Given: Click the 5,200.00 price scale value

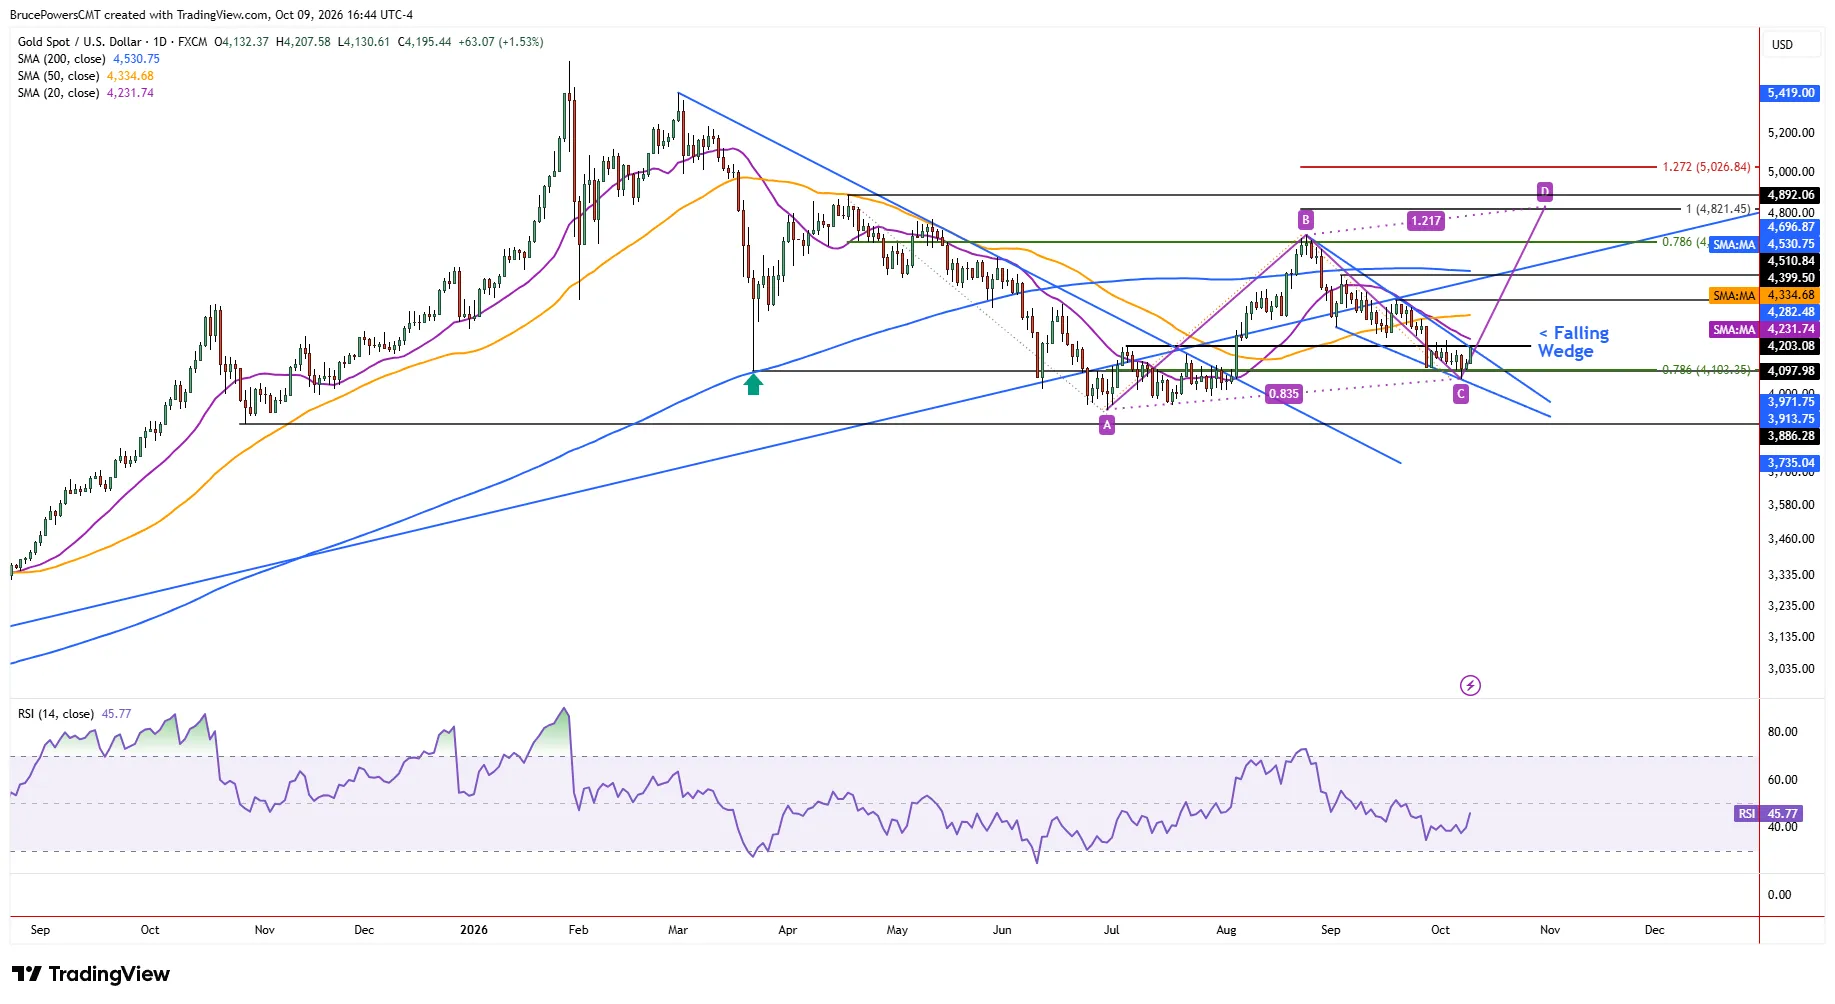Looking at the screenshot, I should (1791, 133).
